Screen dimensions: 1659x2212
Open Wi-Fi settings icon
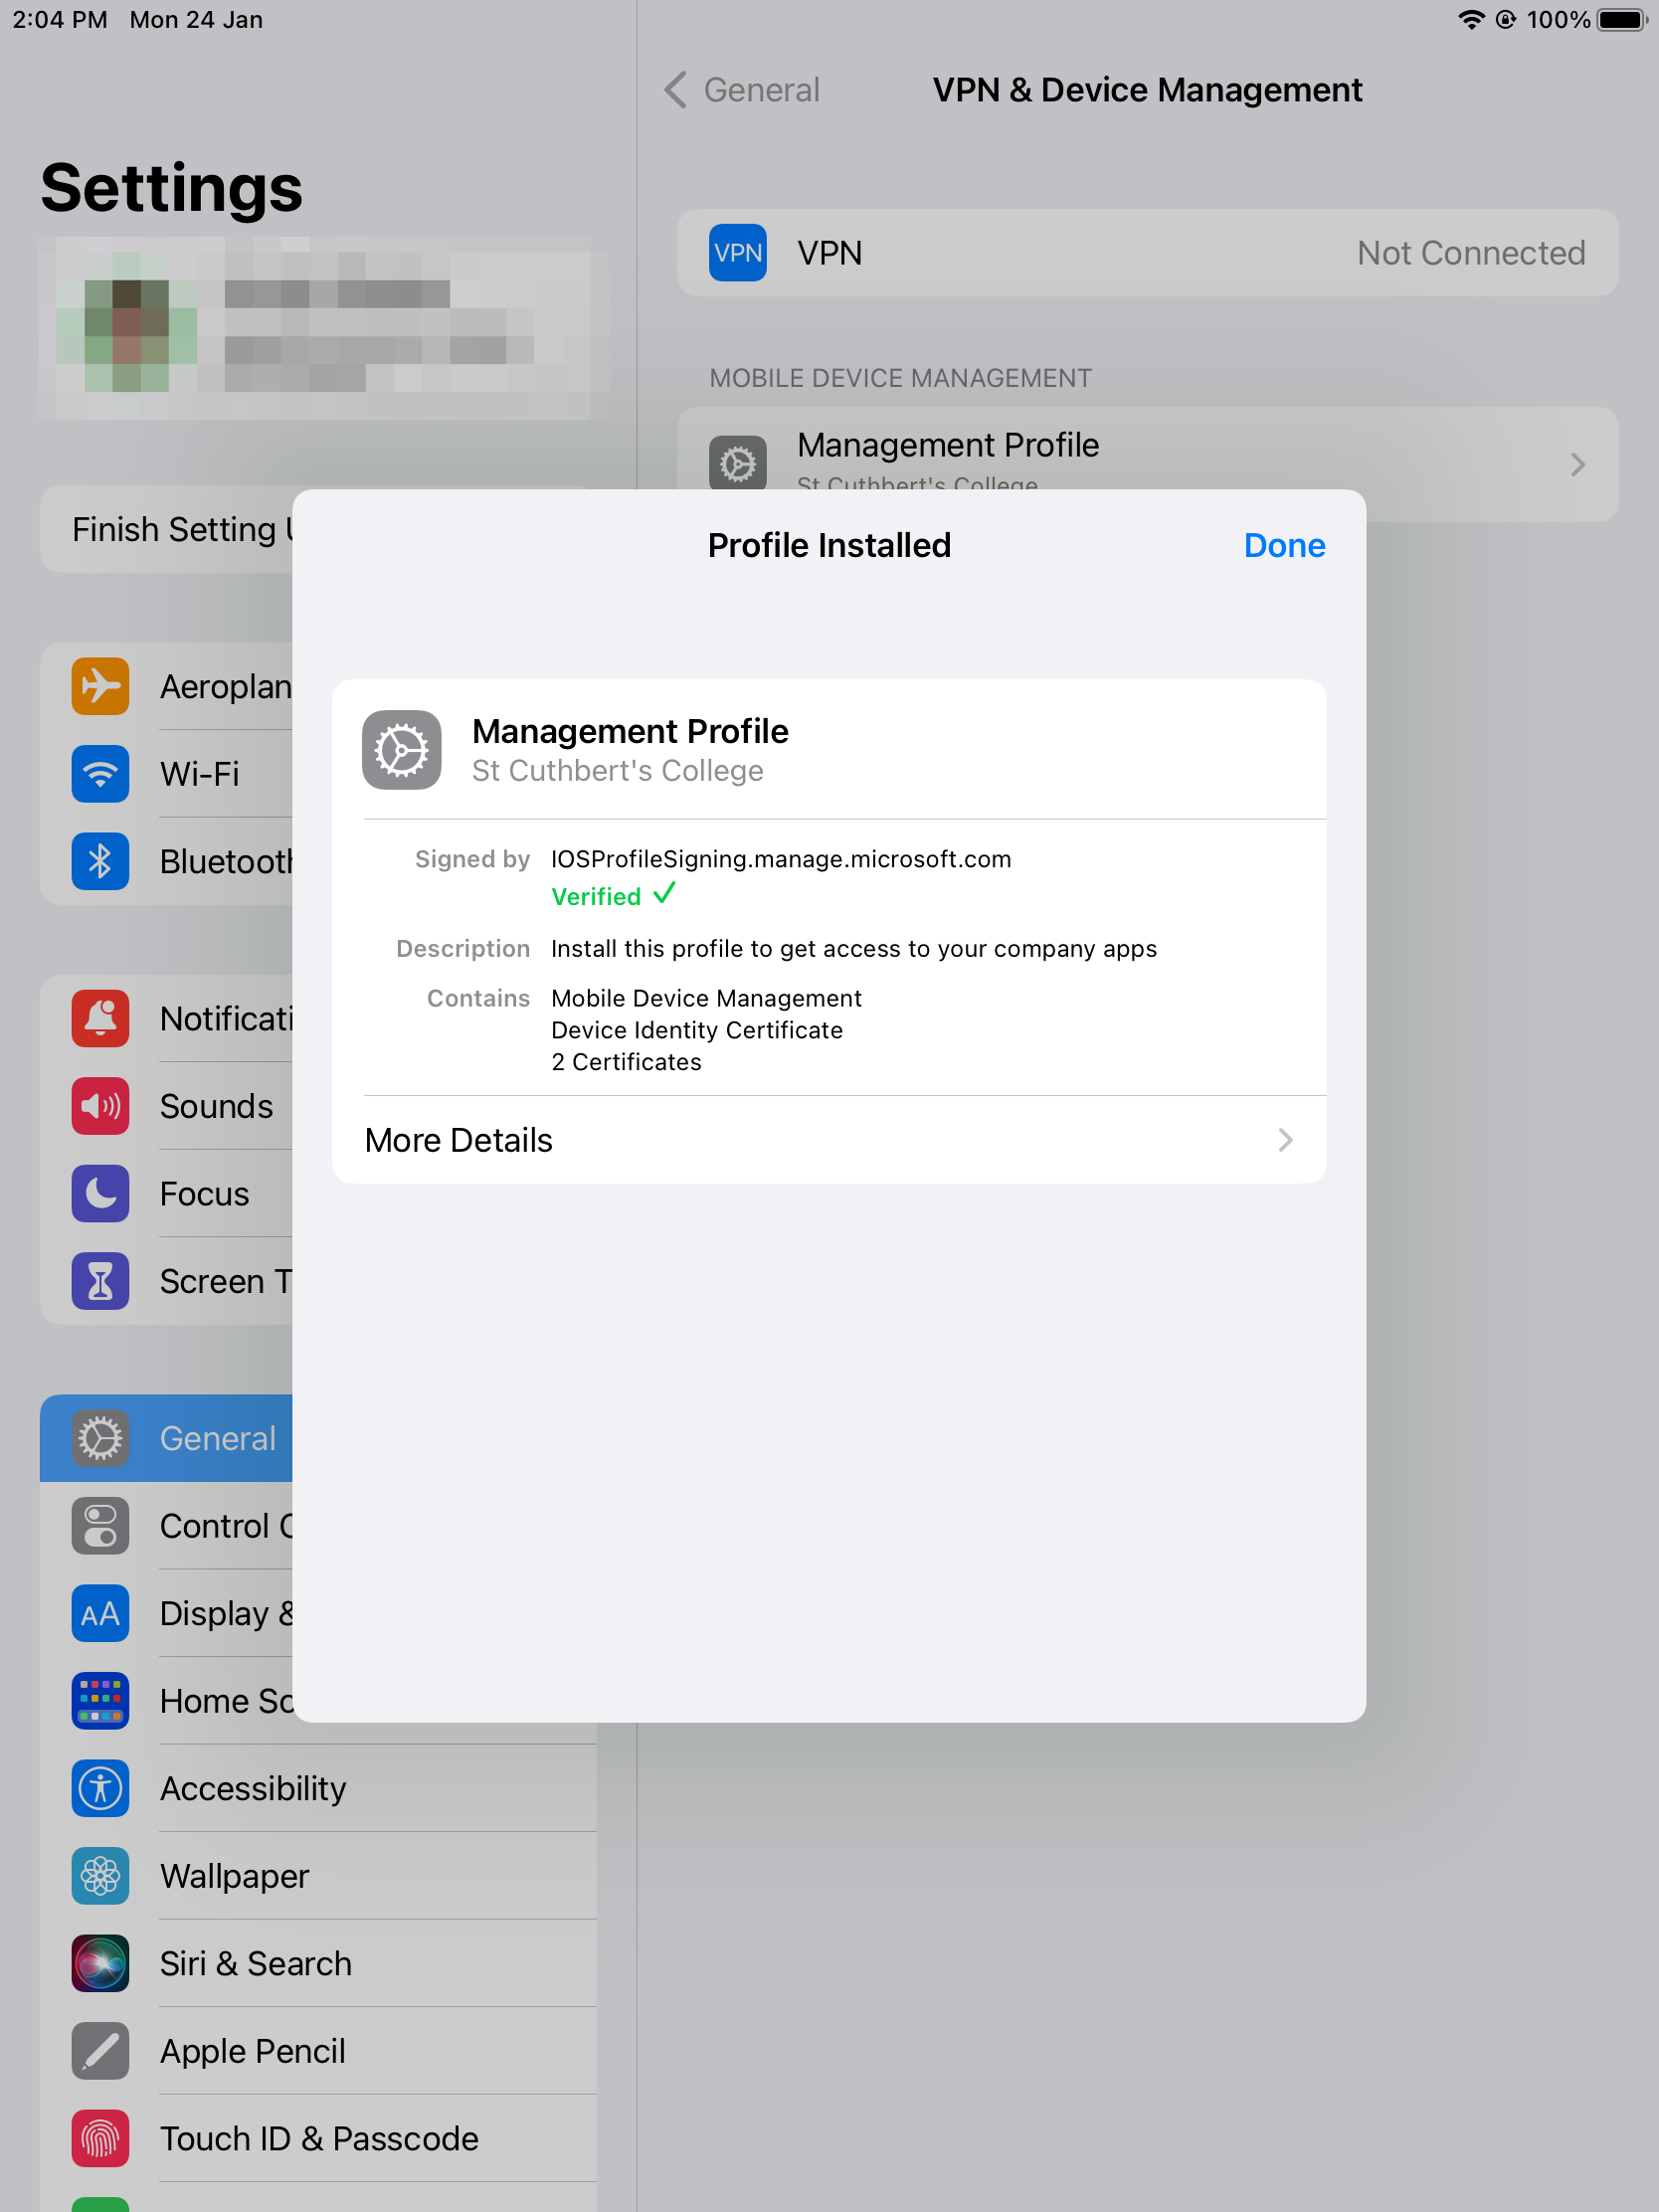(x=100, y=774)
